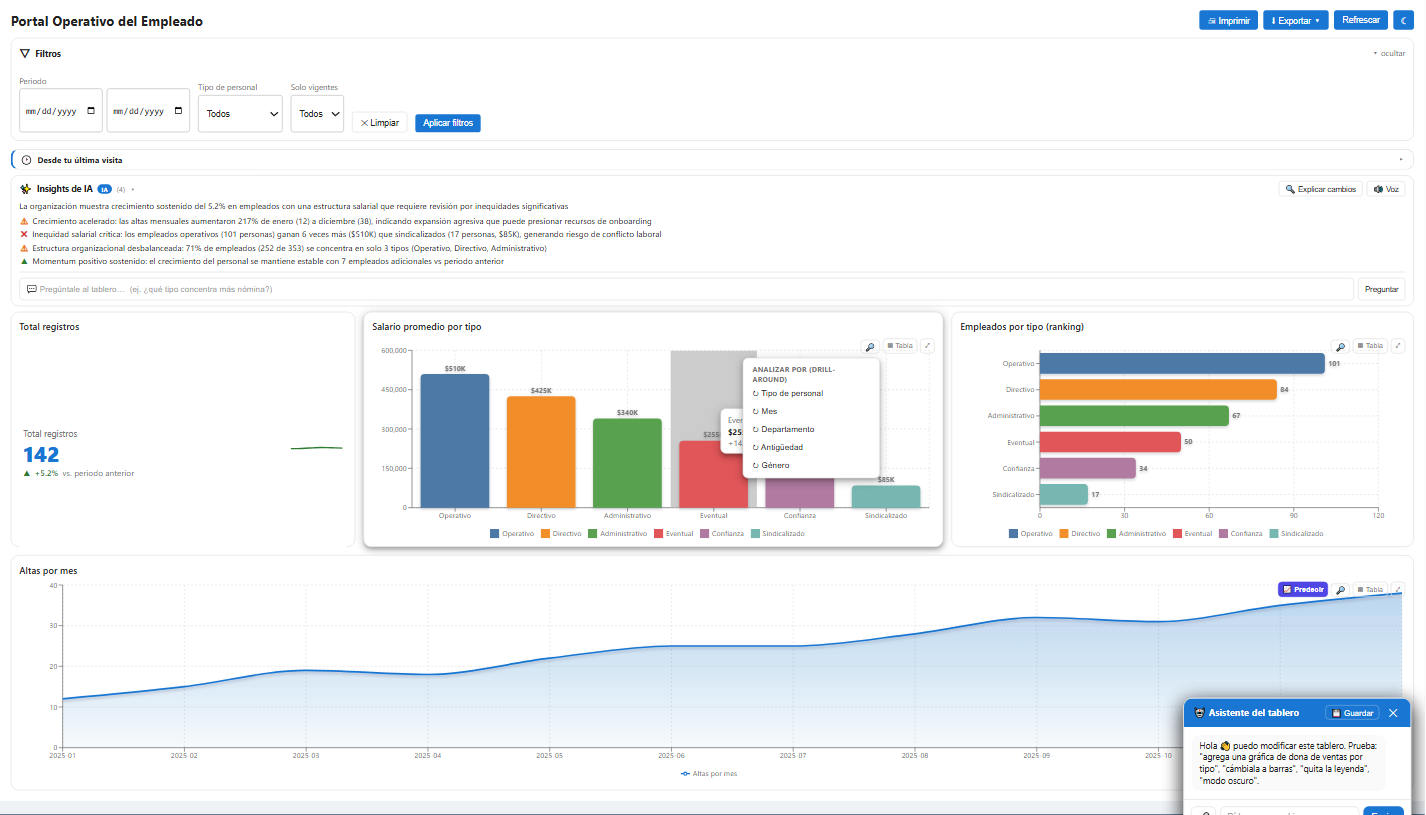
Task: Toggle dark mode with the moon icon
Action: point(1401,20)
